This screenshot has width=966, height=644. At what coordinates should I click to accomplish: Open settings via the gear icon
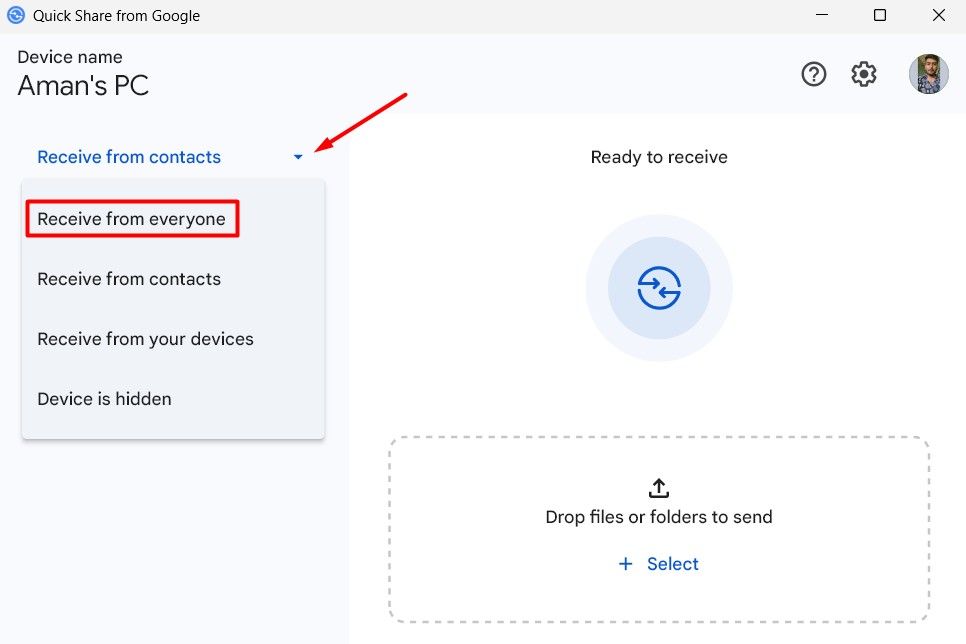click(x=864, y=74)
